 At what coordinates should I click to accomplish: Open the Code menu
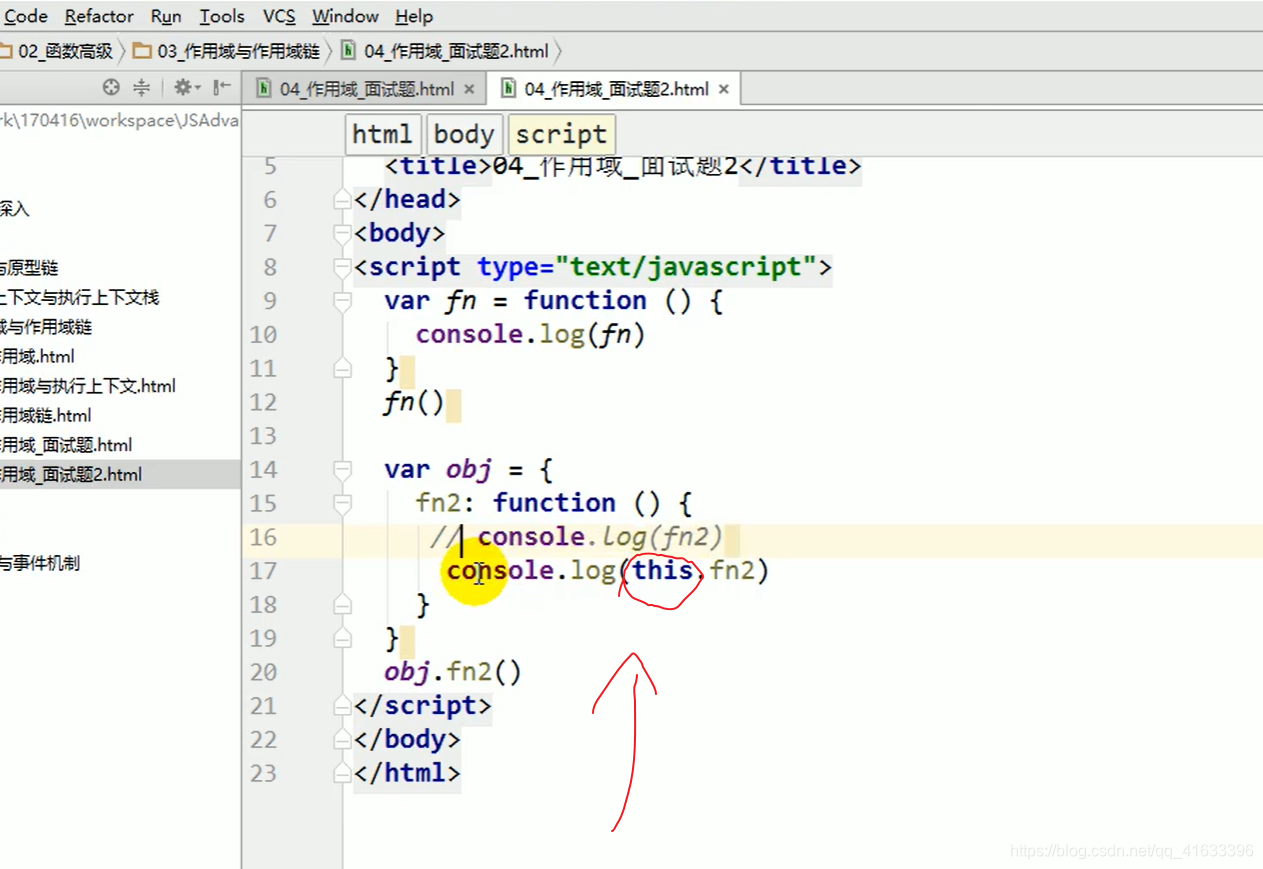pos(25,16)
